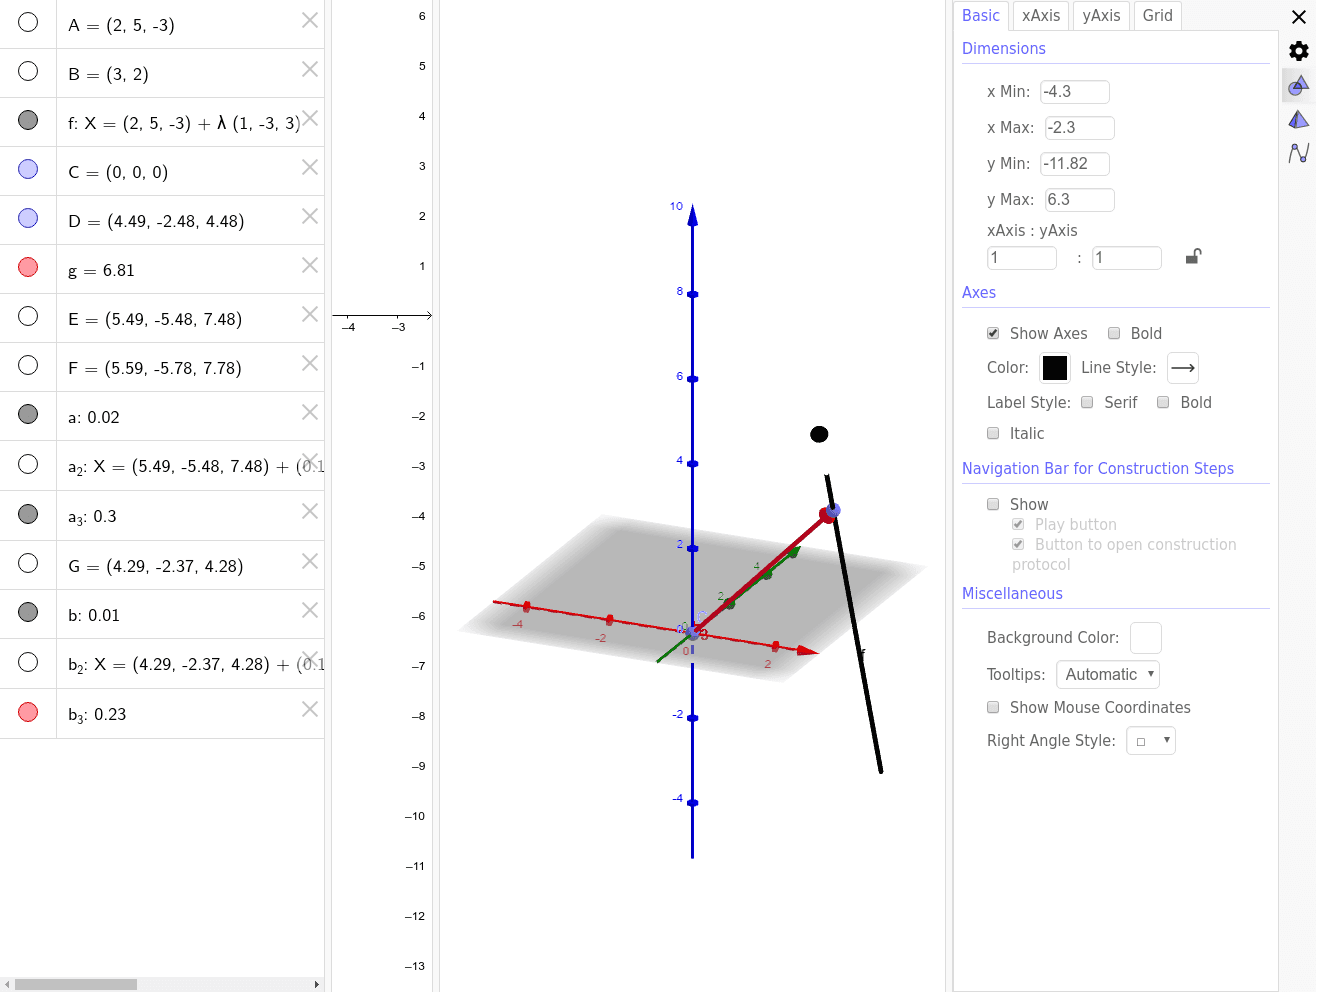The height and width of the screenshot is (994, 1318).
Task: Click the y Min input field
Action: pos(1075,164)
